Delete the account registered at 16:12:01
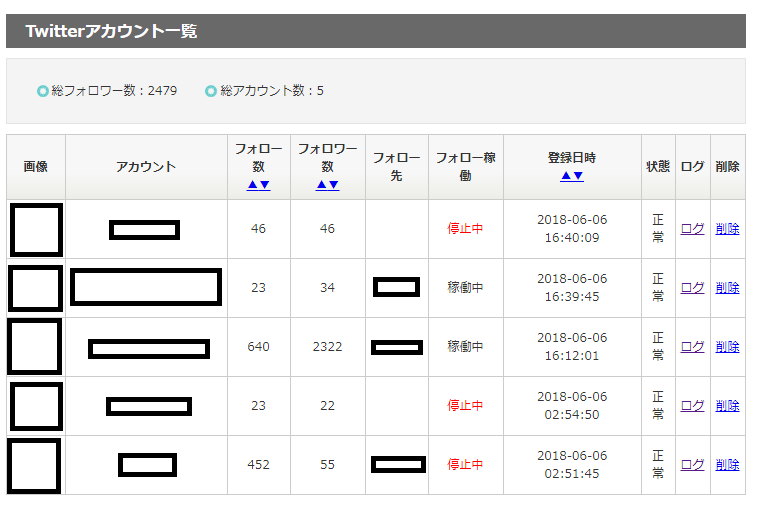Image resolution: width=766 pixels, height=506 pixels. pos(727,347)
